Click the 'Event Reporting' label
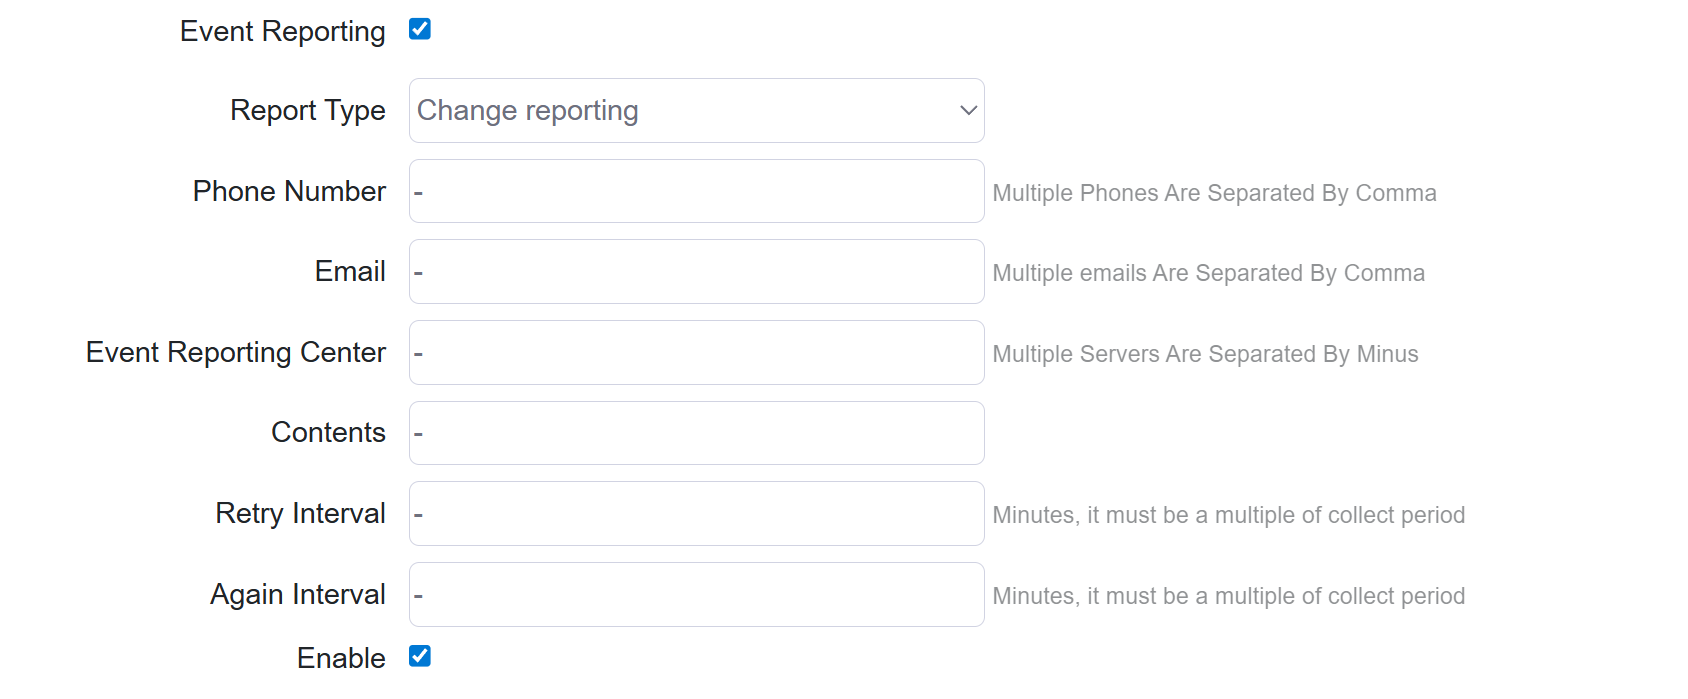 coord(282,32)
